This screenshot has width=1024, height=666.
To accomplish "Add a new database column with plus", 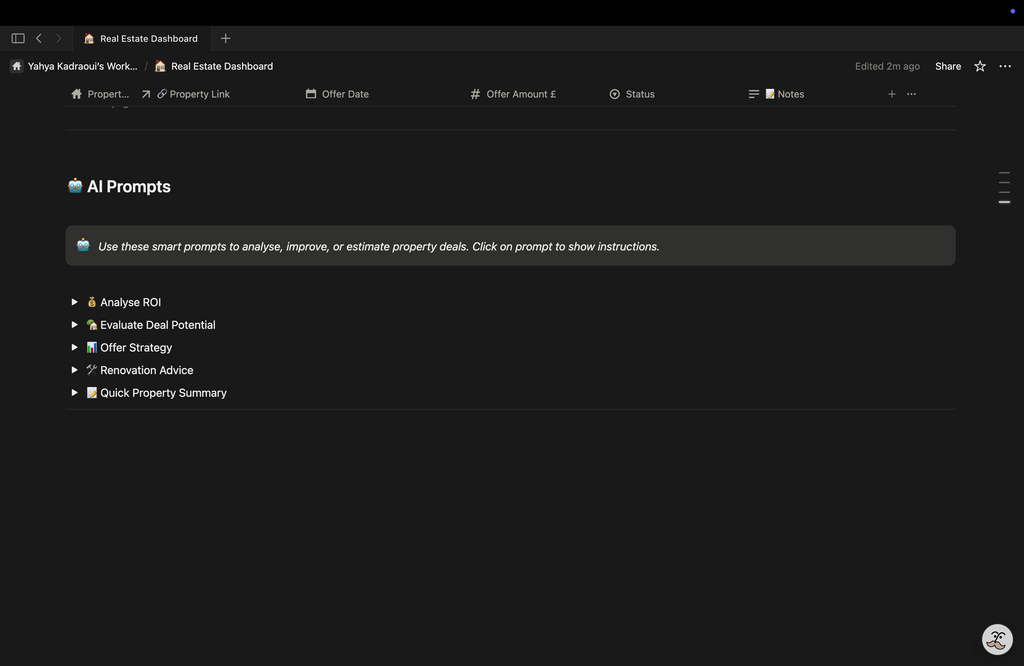I will point(892,94).
